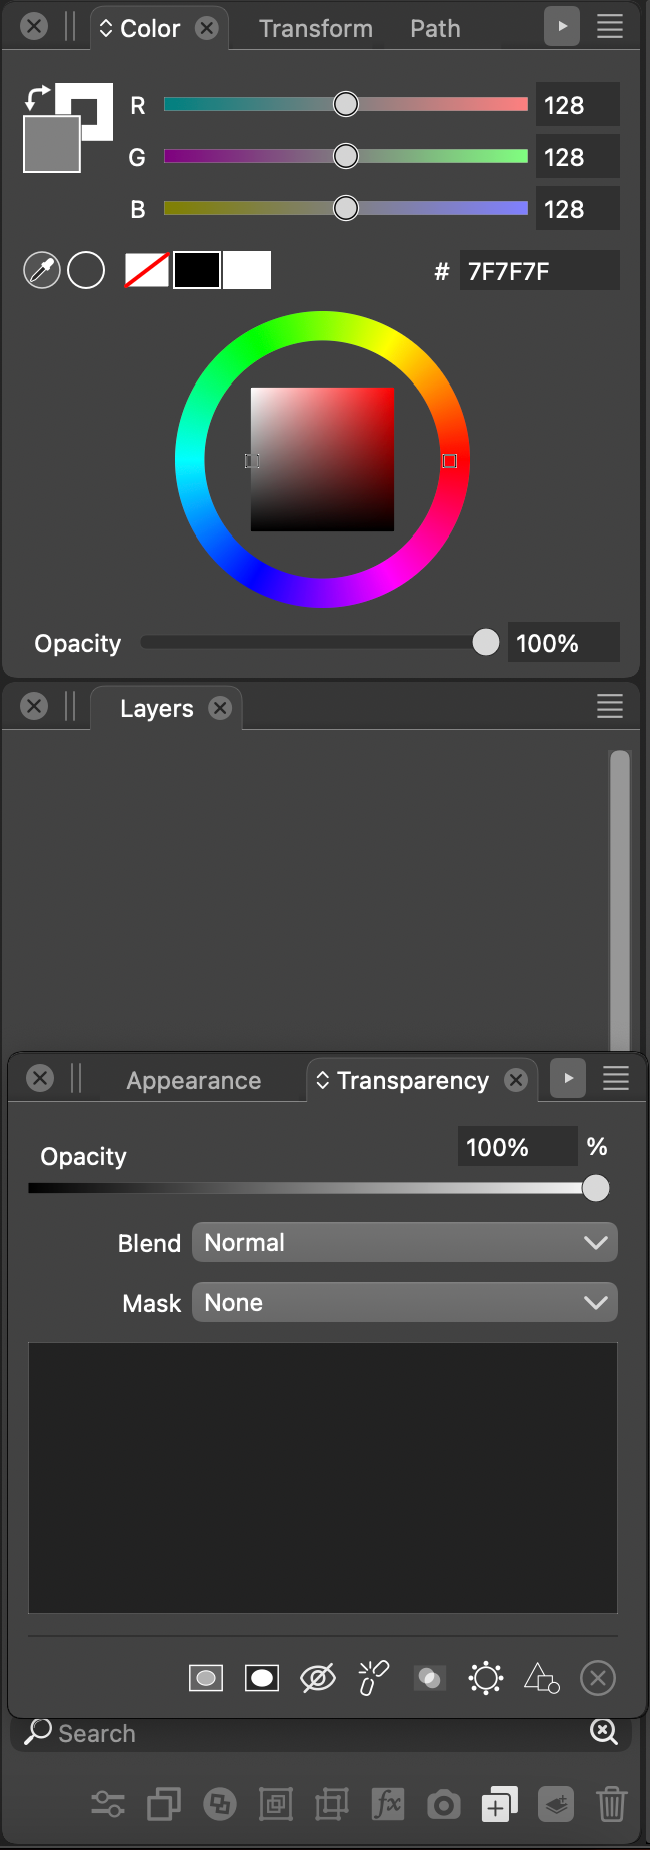Toggle the white rectangle mask mode button
The width and height of the screenshot is (650, 1850).
pyautogui.click(x=262, y=1678)
